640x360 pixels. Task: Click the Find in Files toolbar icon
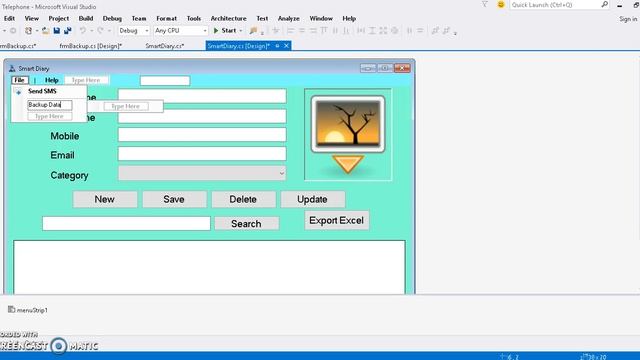254,31
